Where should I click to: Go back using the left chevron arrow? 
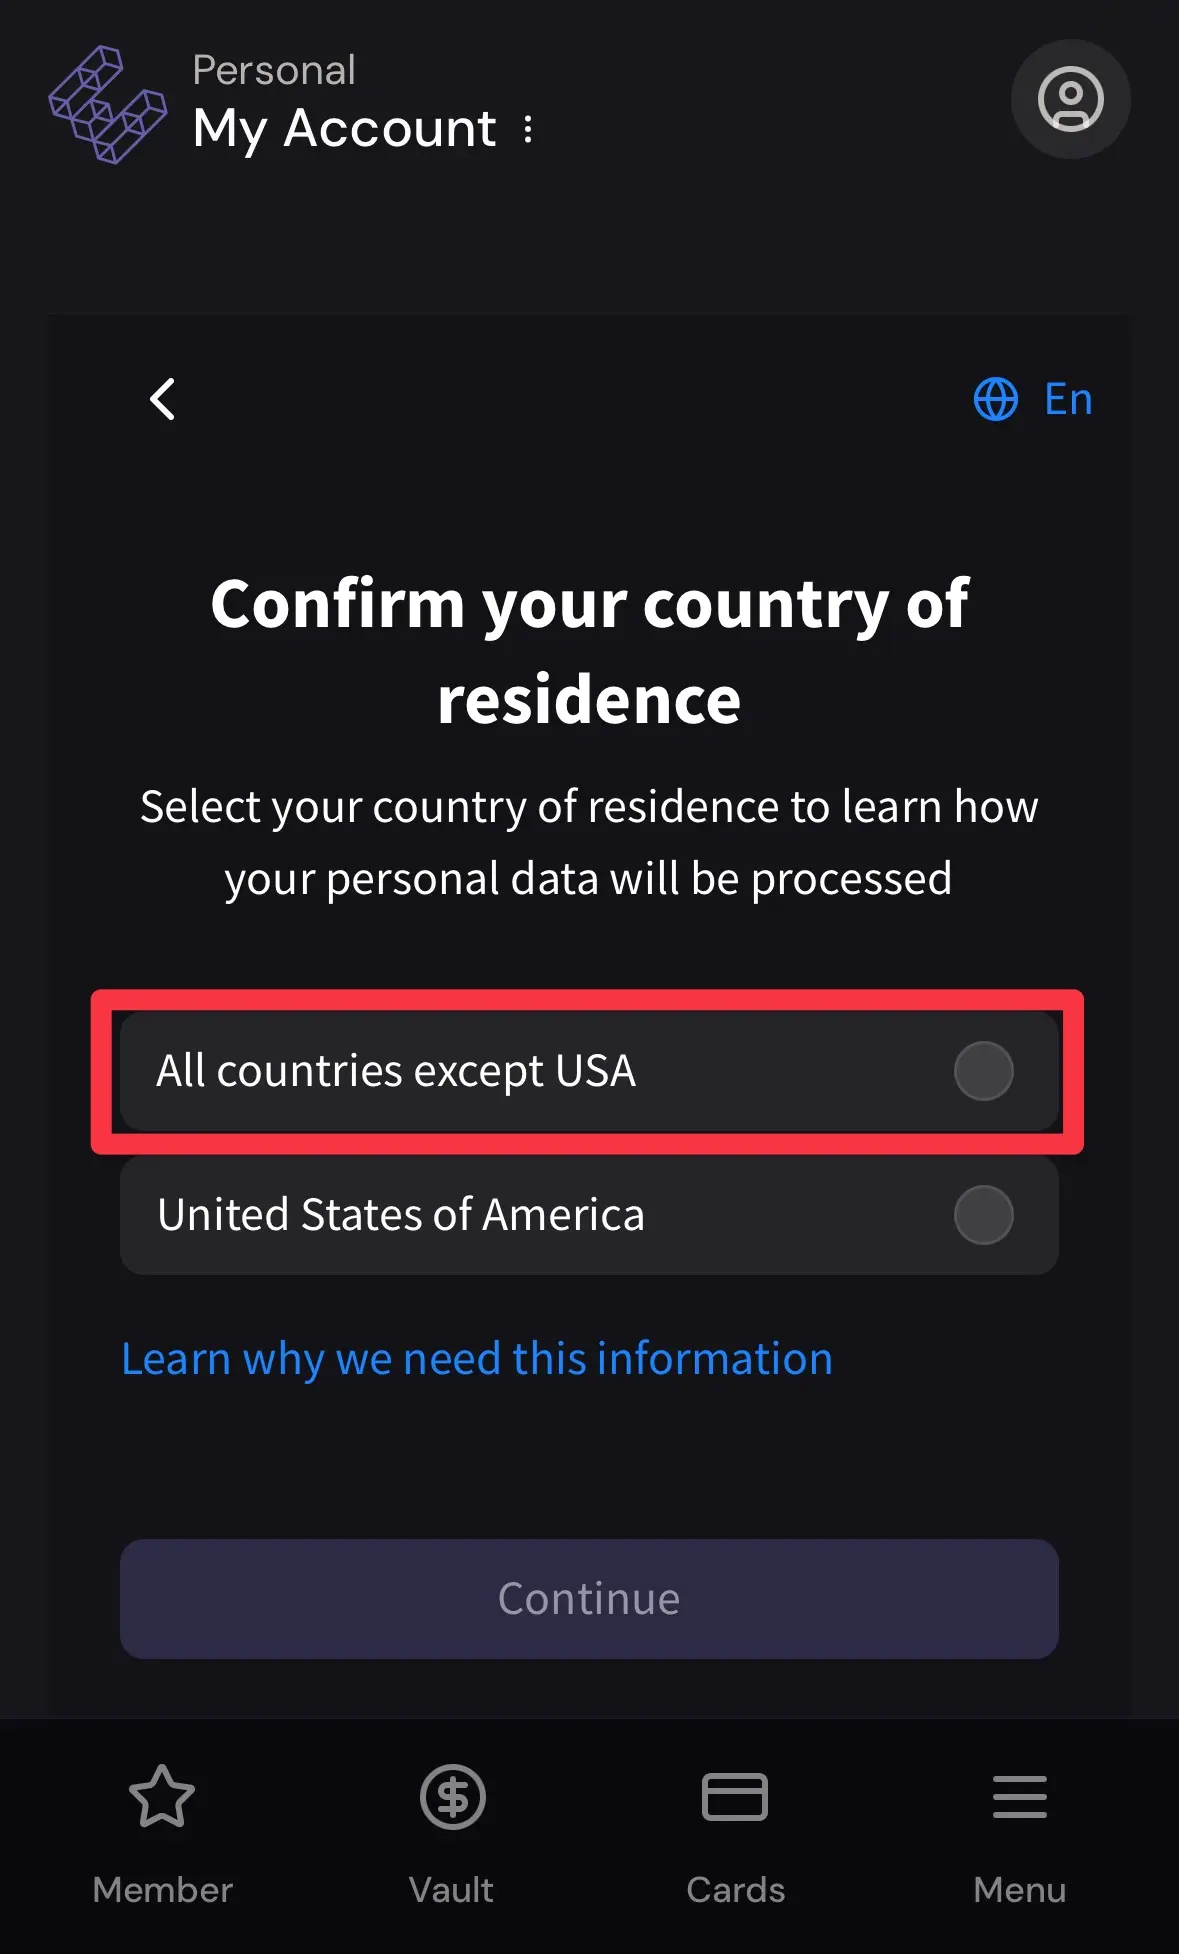pos(163,399)
